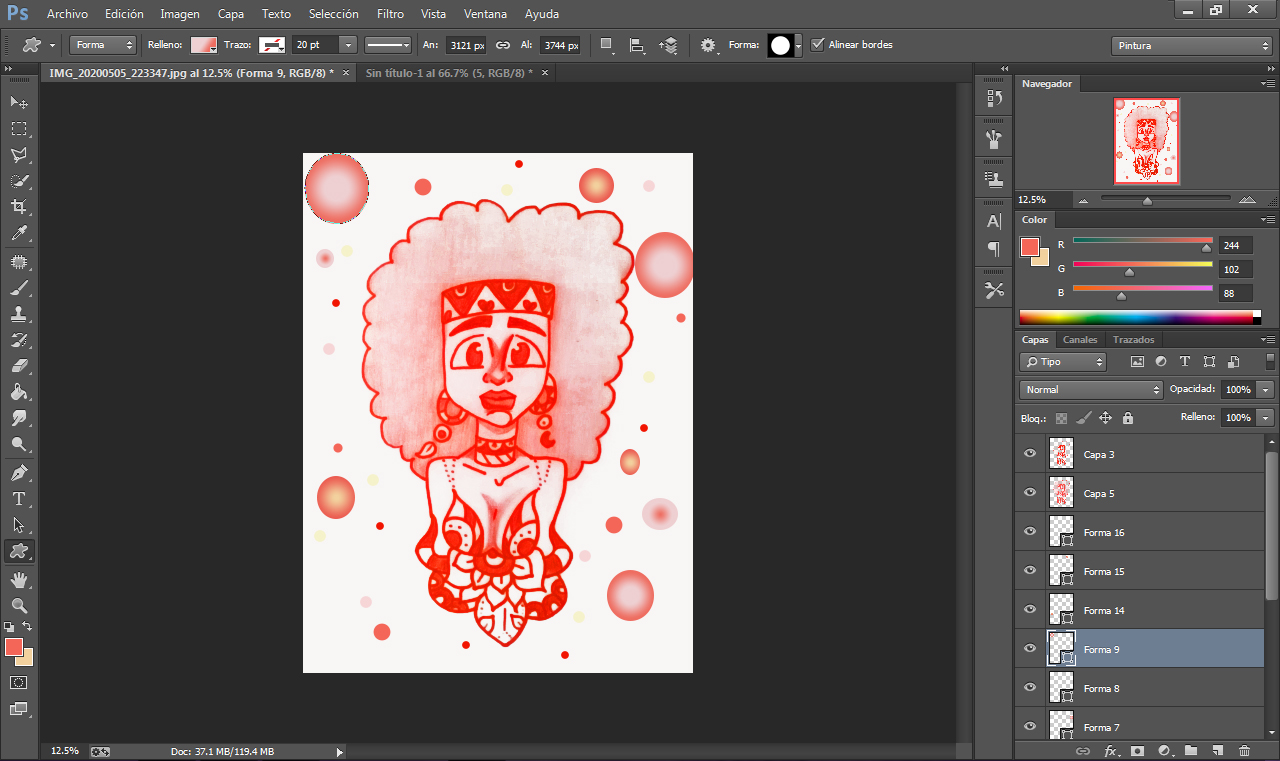Switch to Sin título-1 document tab
Image resolution: width=1280 pixels, height=761 pixels.
449,73
